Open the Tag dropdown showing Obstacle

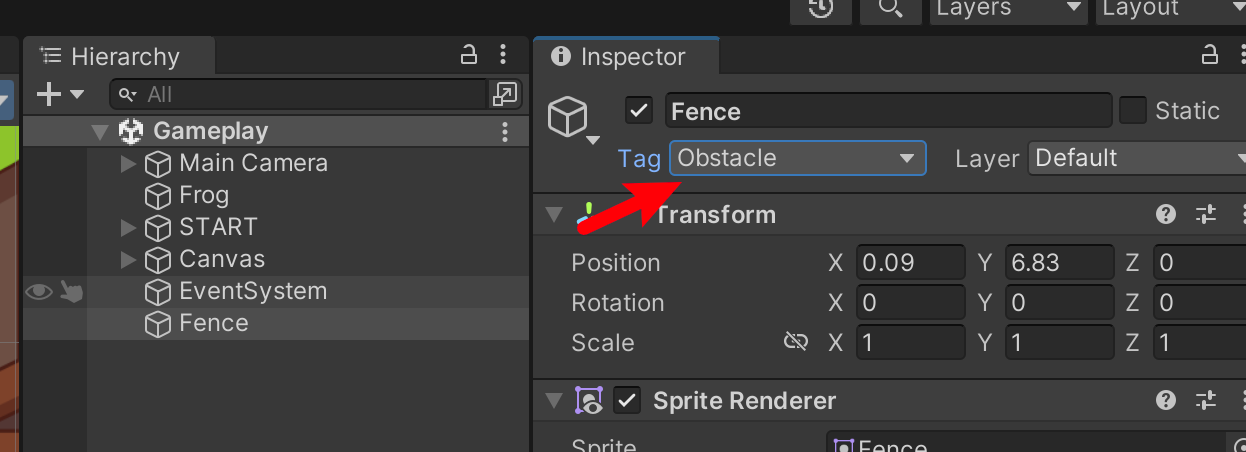[798, 158]
